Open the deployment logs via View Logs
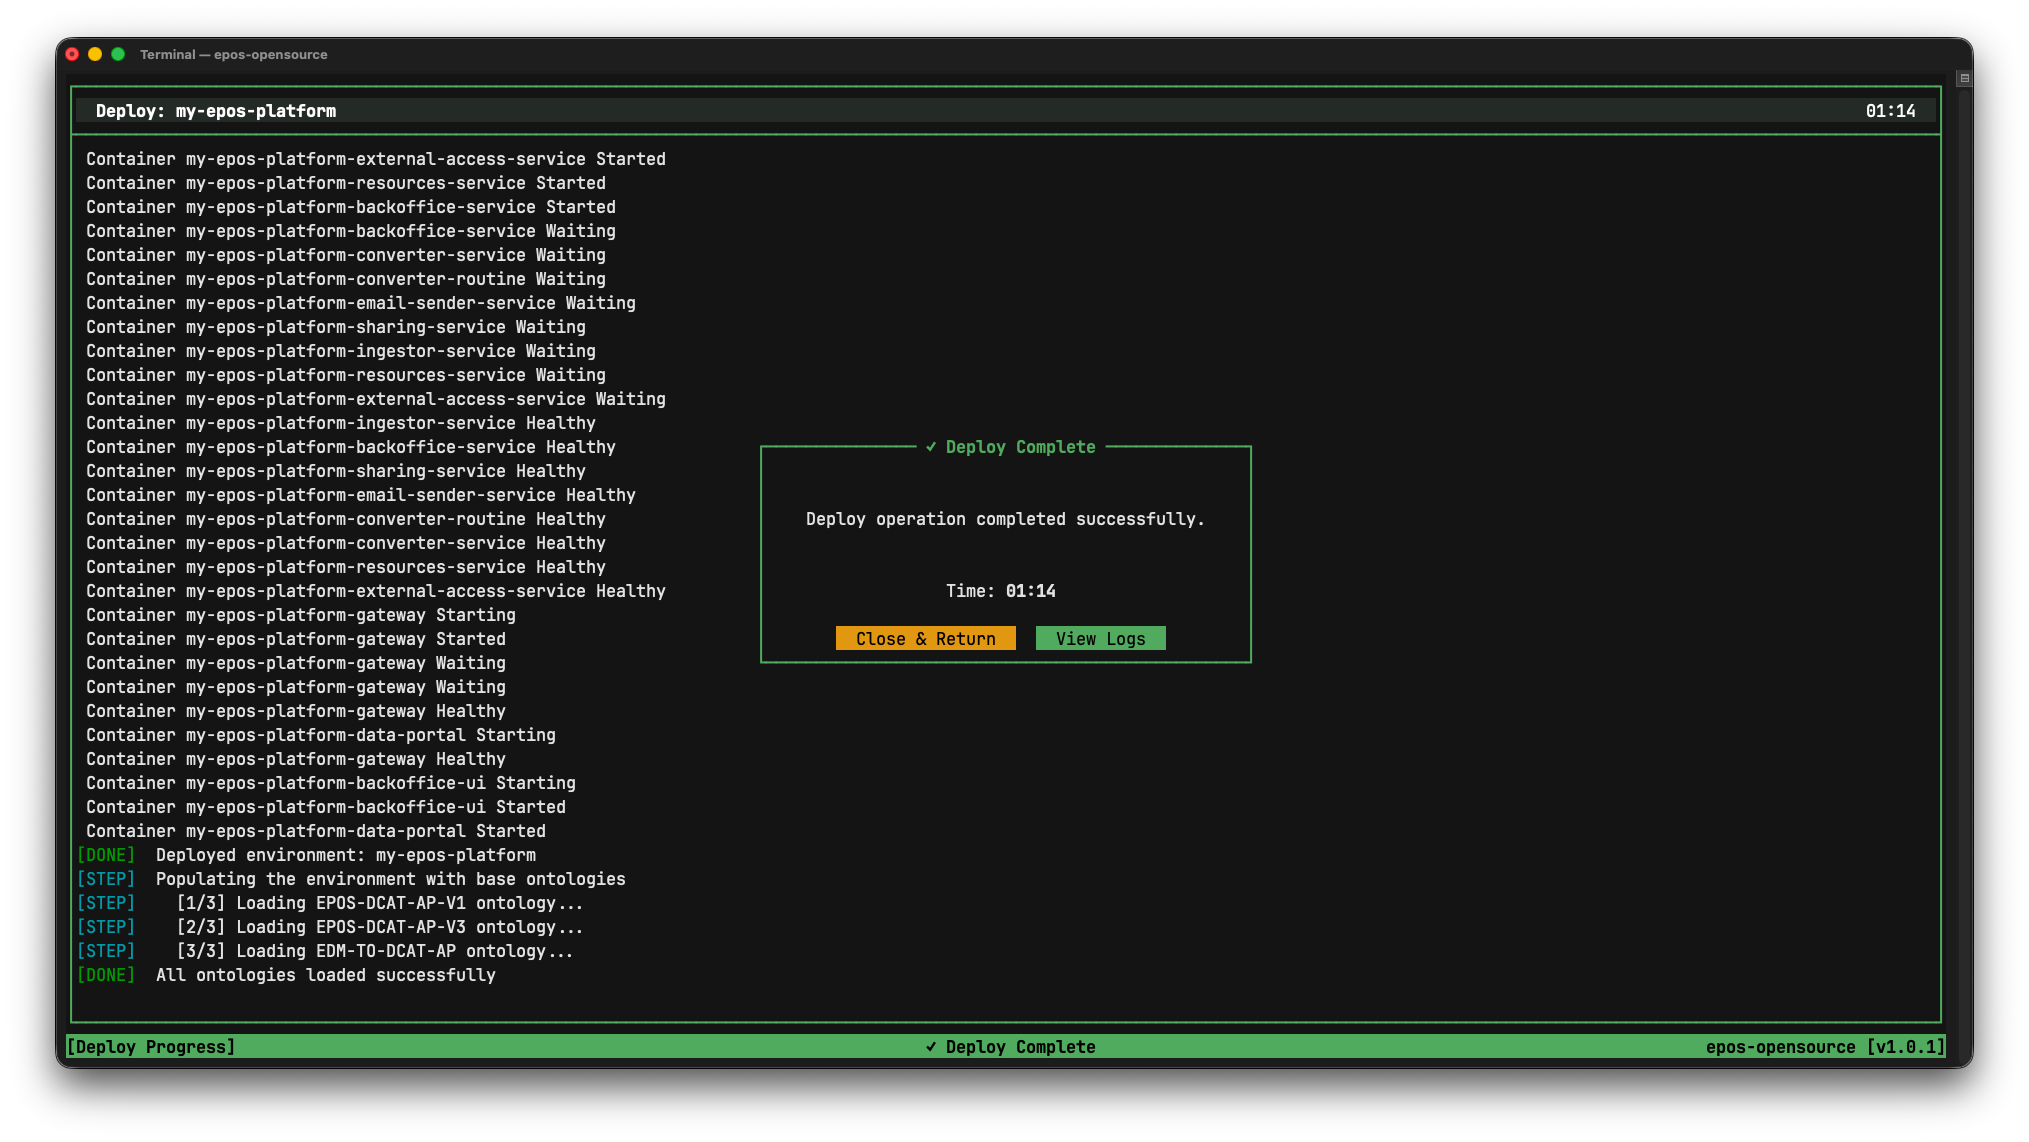This screenshot has width=2029, height=1142. (x=1100, y=638)
